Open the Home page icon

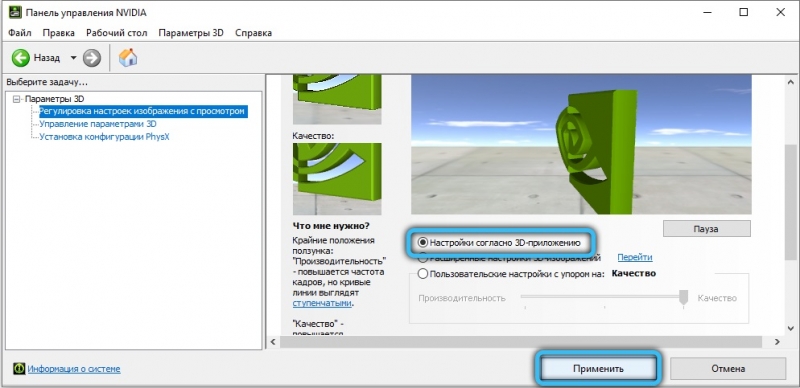tap(128, 58)
